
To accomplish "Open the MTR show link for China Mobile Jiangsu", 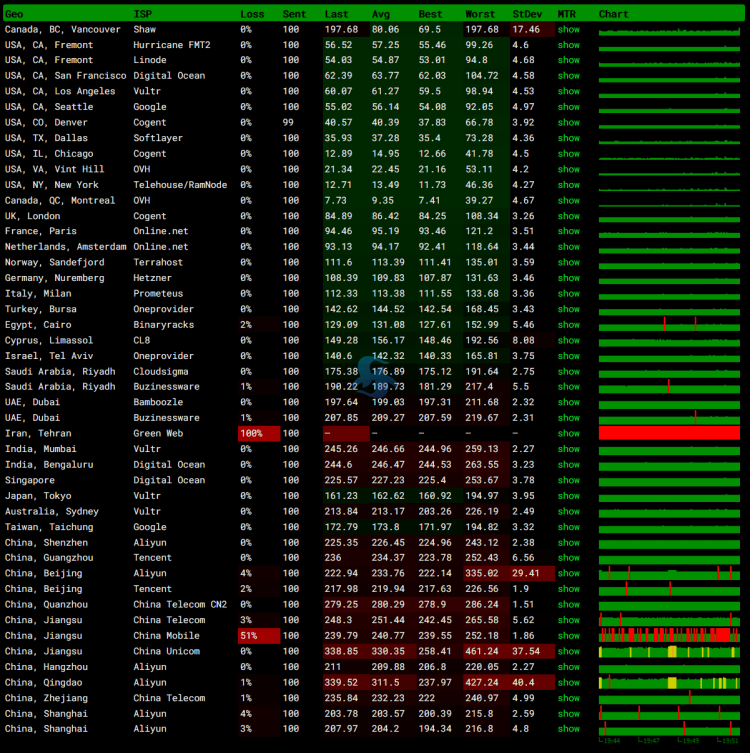I will coord(568,635).
